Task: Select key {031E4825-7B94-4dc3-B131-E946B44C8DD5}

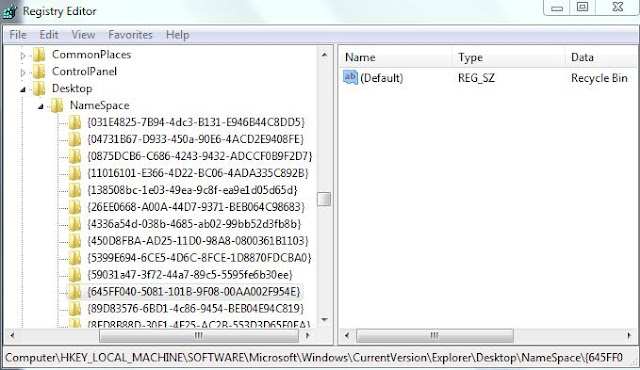Action: tap(196, 122)
